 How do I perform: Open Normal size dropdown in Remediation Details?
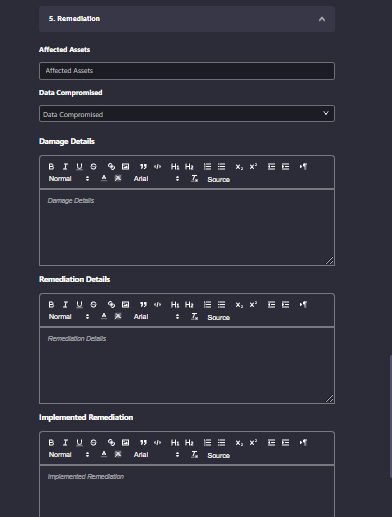(69, 317)
